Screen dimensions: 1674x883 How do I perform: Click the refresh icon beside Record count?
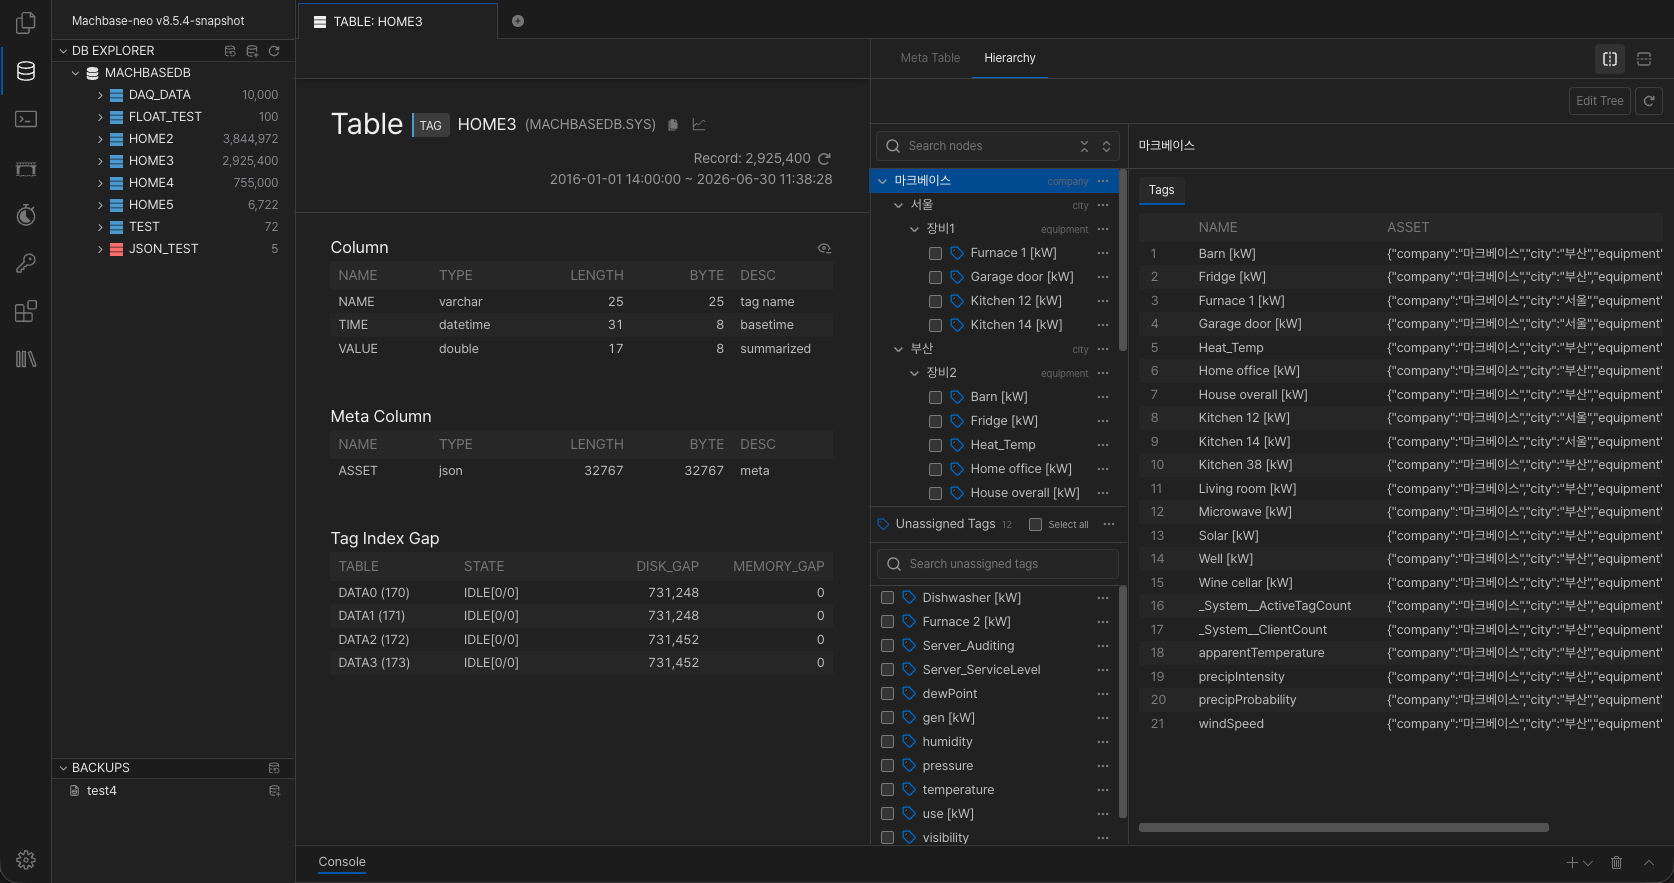click(824, 159)
